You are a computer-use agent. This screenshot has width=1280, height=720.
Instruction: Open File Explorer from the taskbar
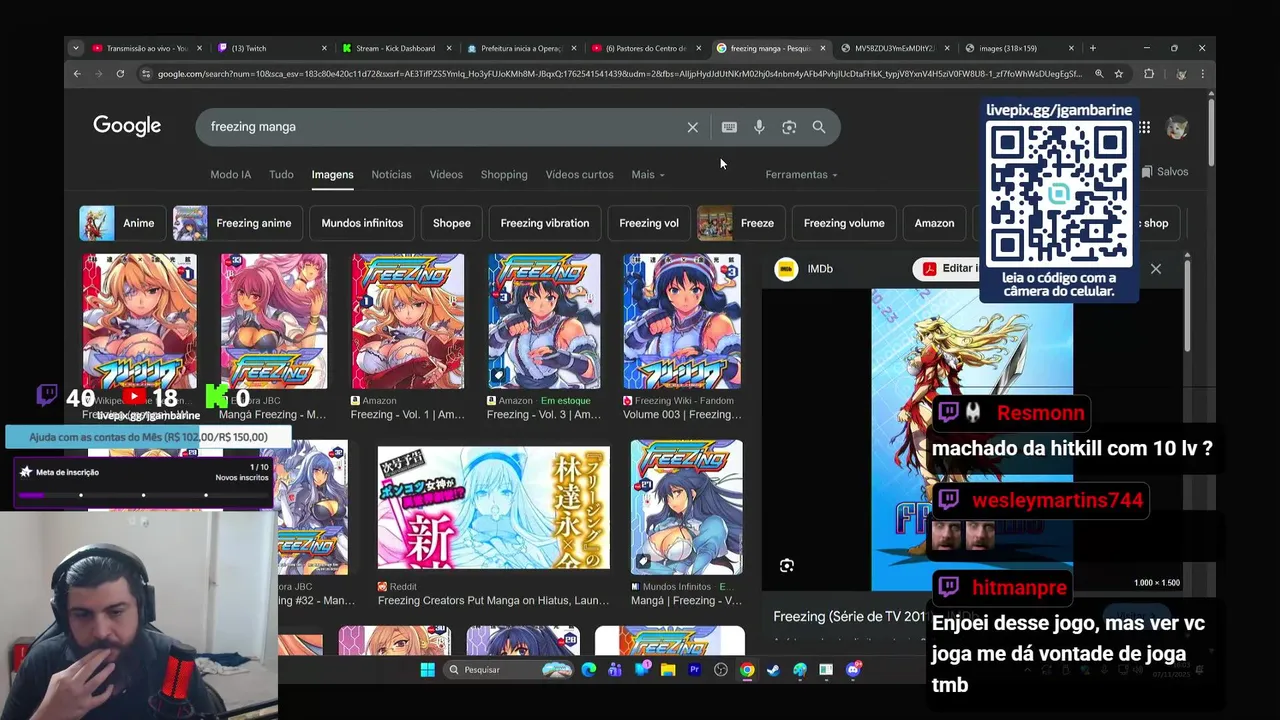point(668,670)
